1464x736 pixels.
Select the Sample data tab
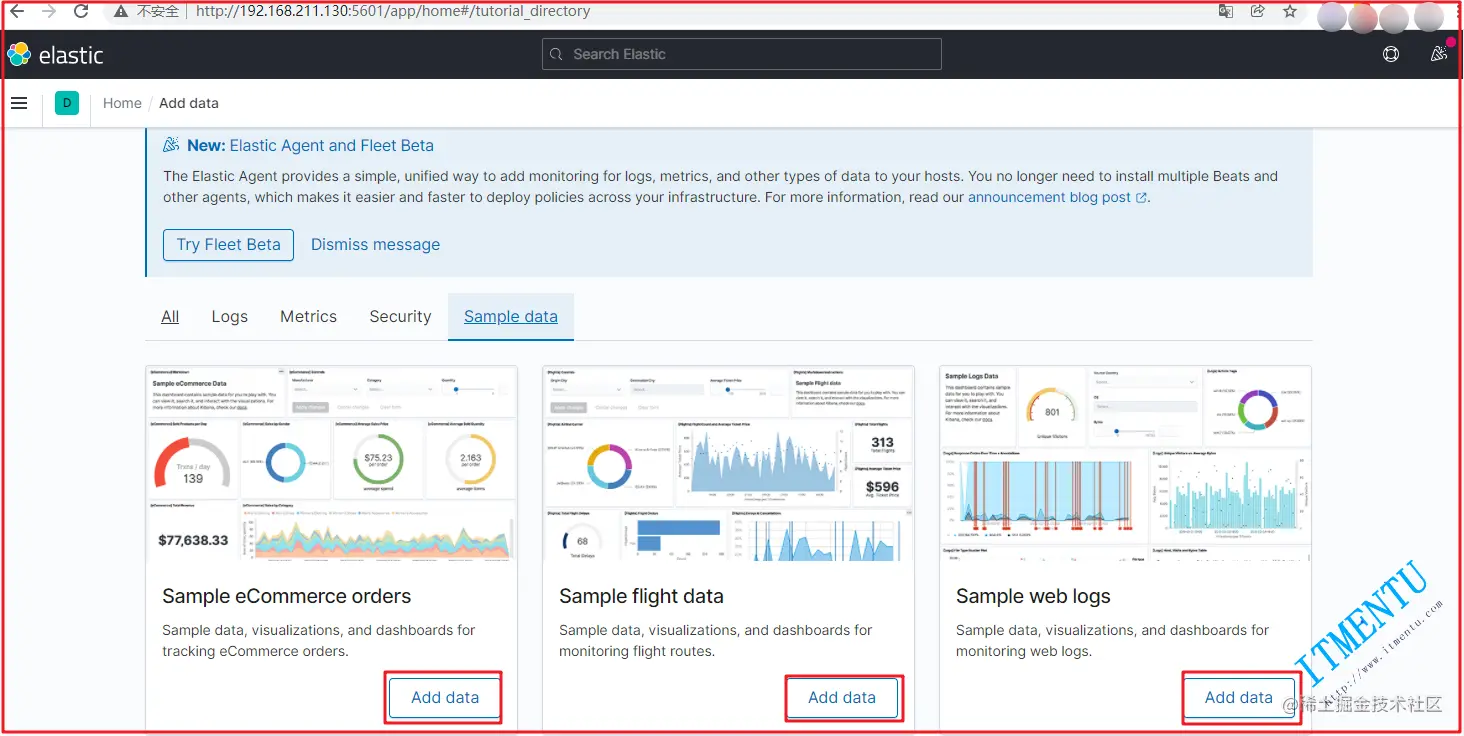[511, 316]
